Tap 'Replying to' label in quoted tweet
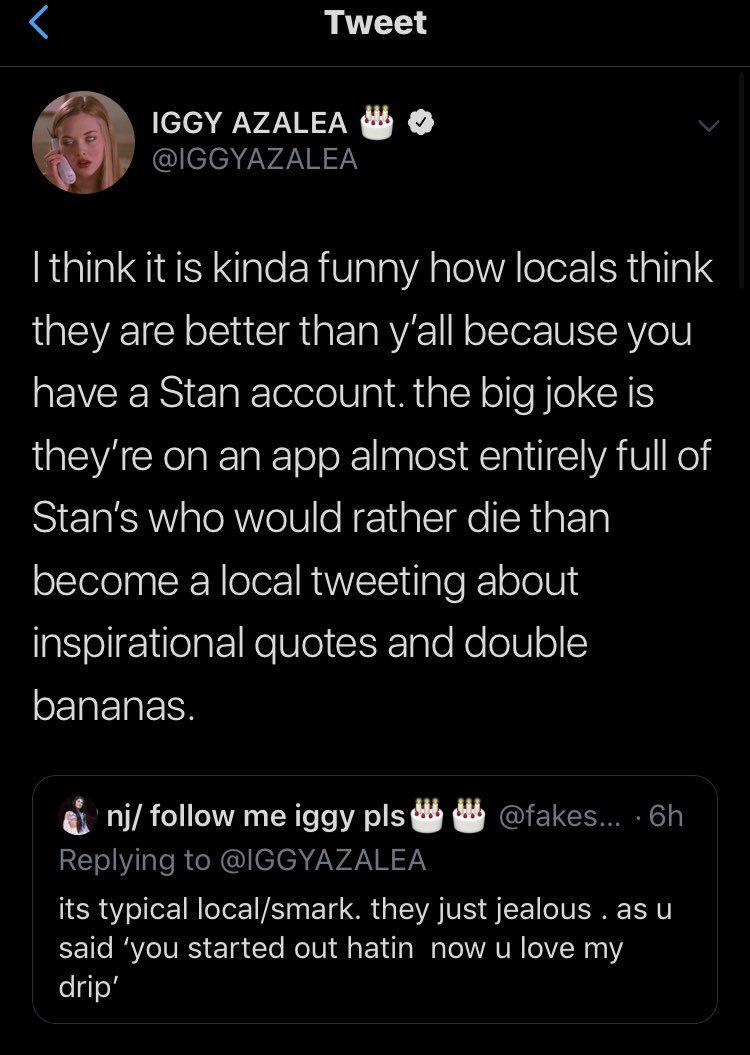This screenshot has height=1055, width=750. coord(135,861)
